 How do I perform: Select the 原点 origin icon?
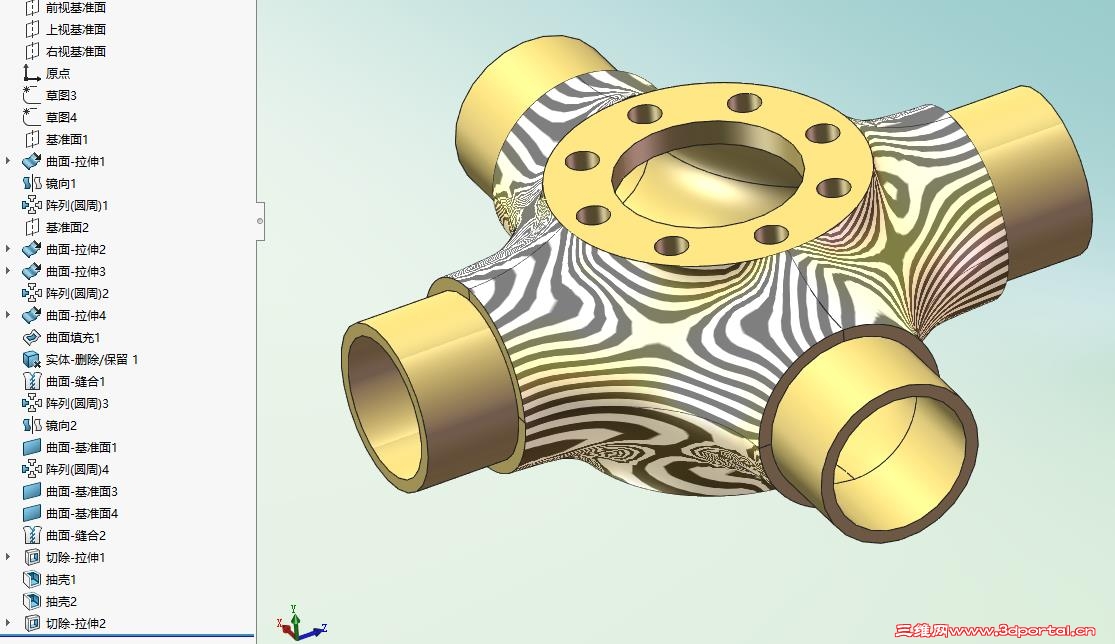pyautogui.click(x=32, y=73)
